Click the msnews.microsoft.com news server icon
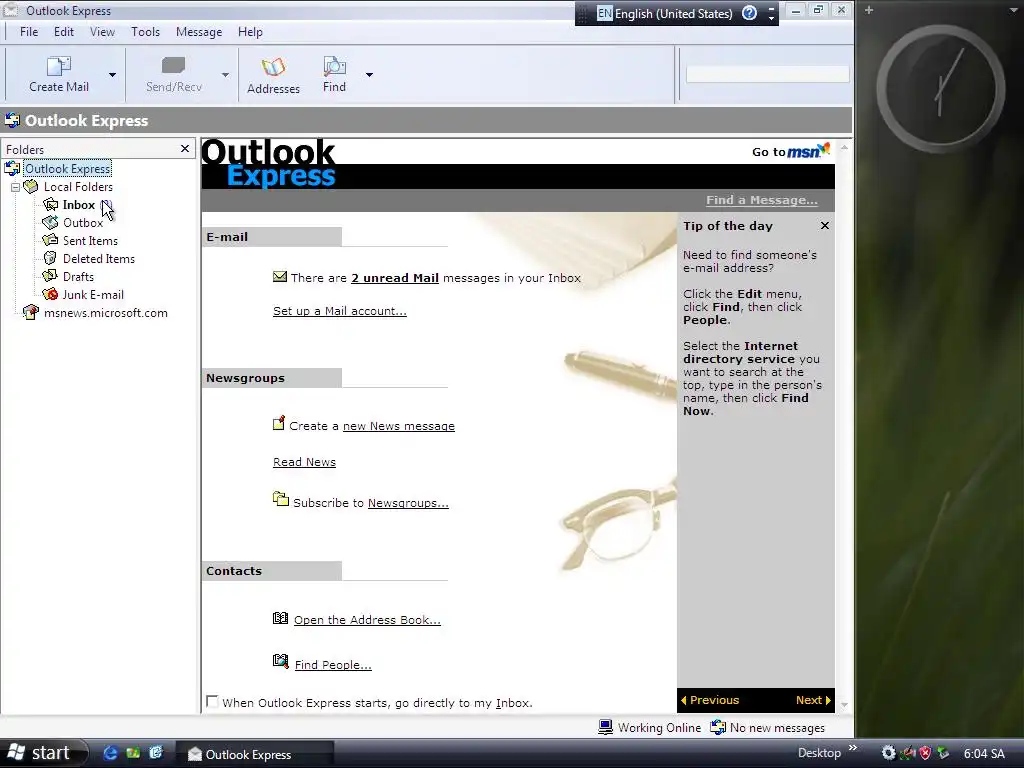This screenshot has height=768, width=1024. coord(30,312)
